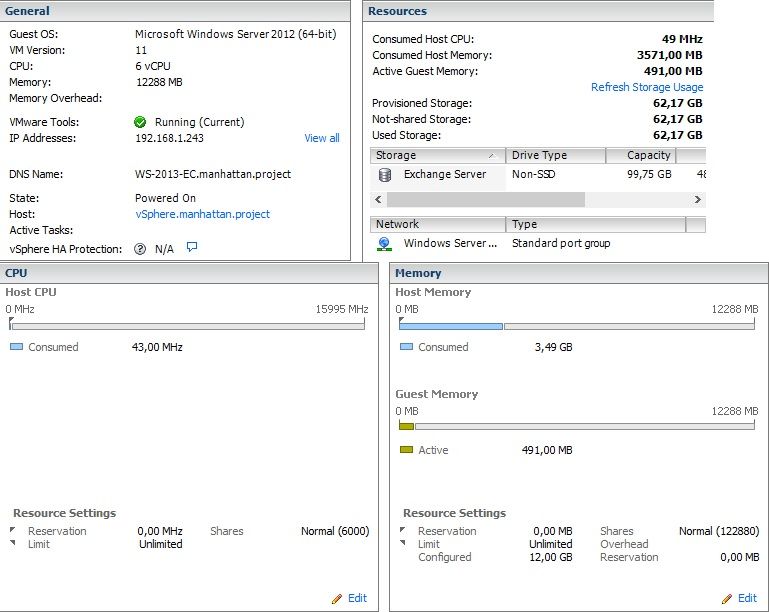Viewport: 769px width, 612px height.
Task: Click the Consumed legend swatch under Host CPU
Action: (x=16, y=347)
